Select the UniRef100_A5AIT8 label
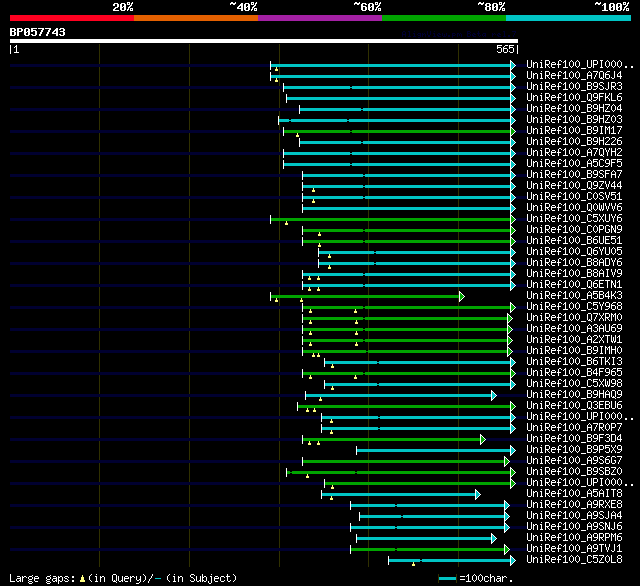Viewport: 640px width, 586px height. tap(574, 494)
